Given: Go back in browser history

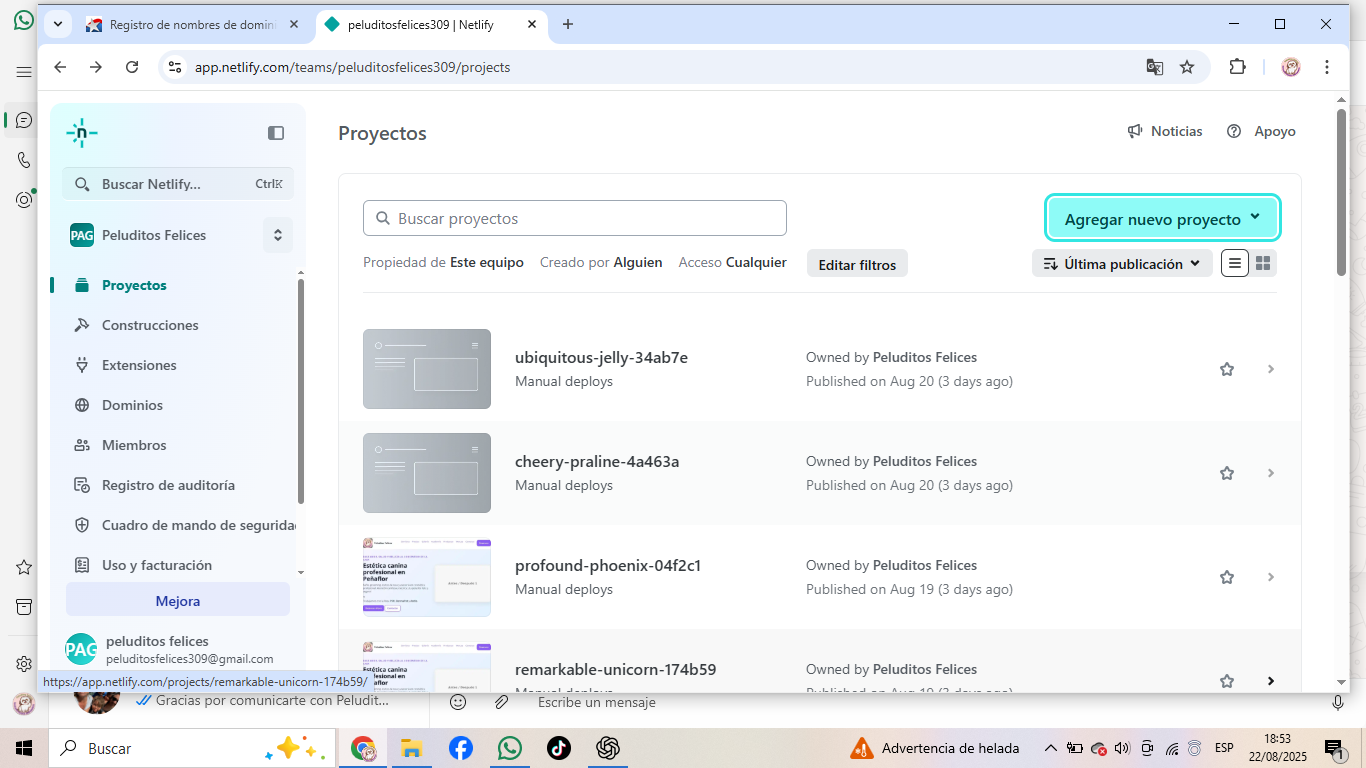Looking at the screenshot, I should click(x=60, y=67).
